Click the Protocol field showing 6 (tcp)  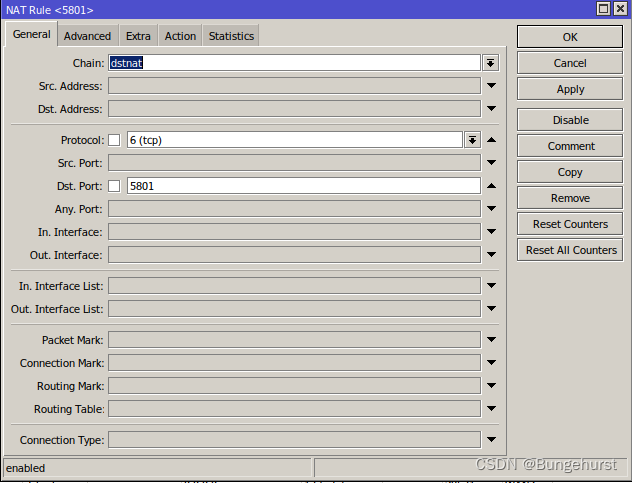point(295,140)
